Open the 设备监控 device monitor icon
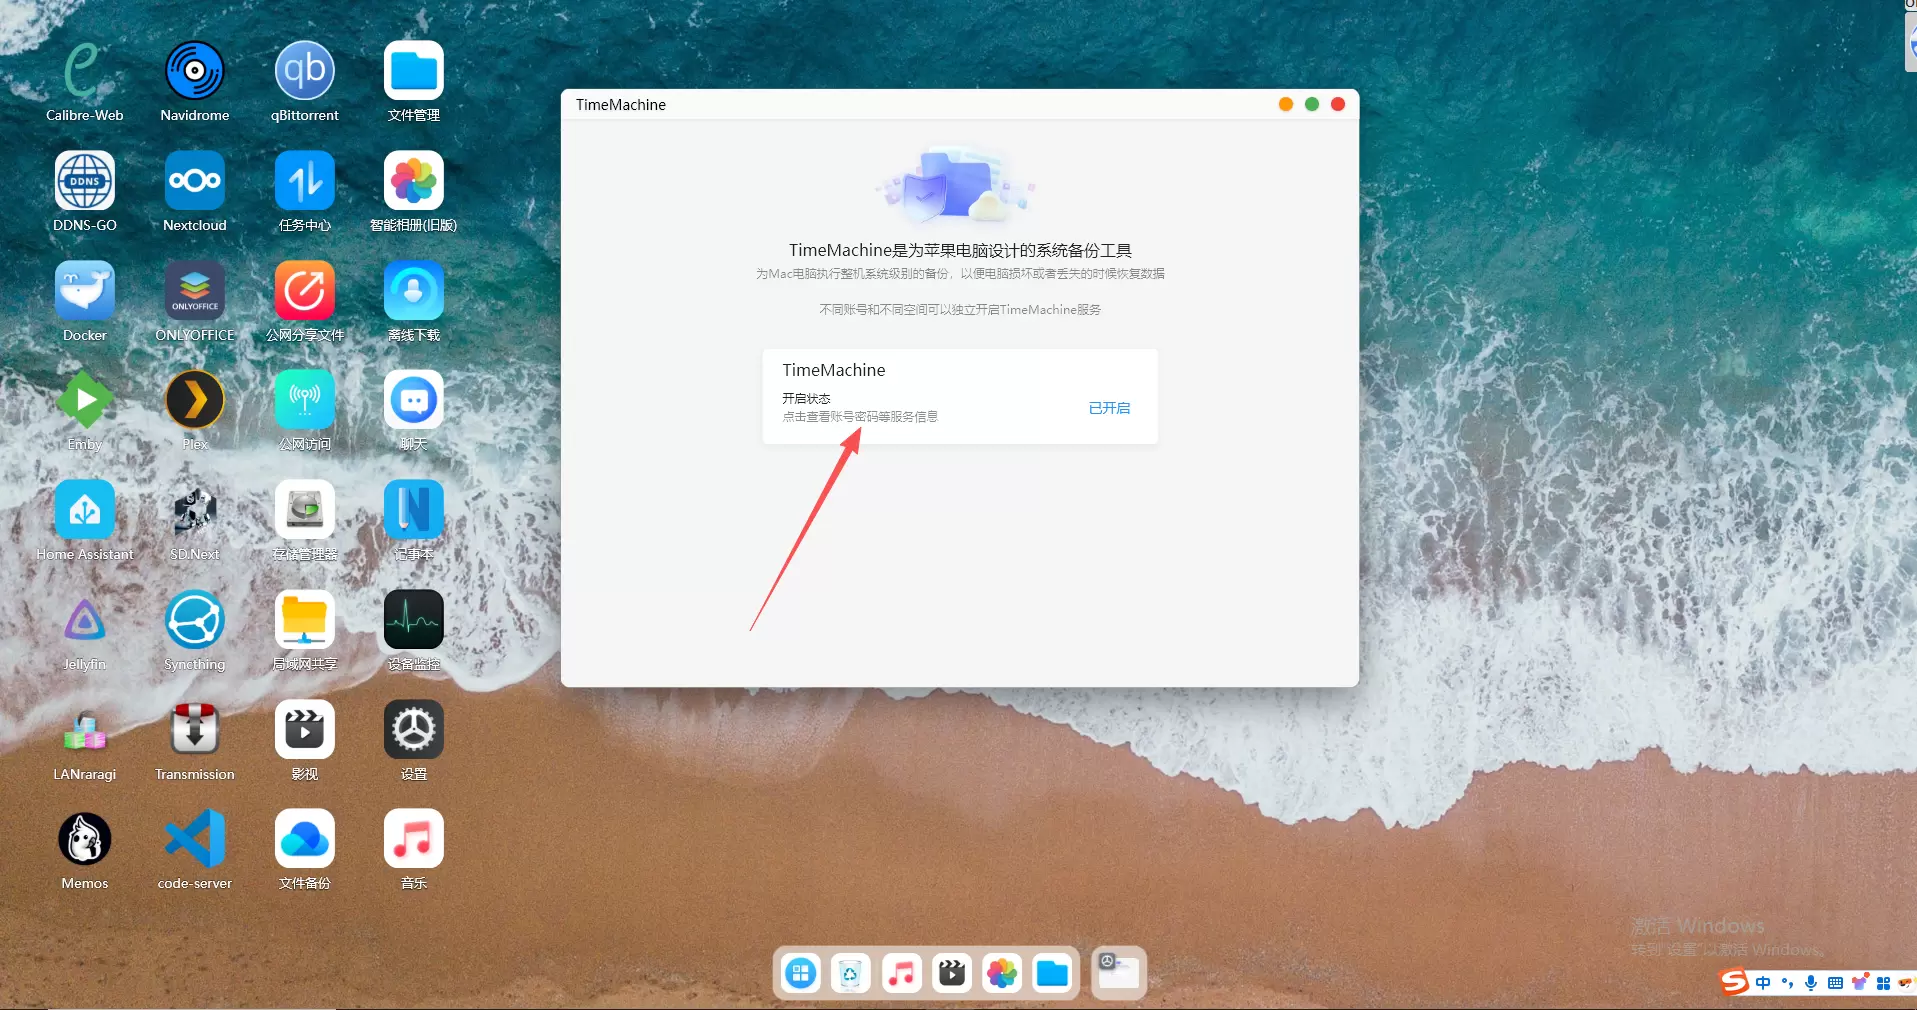This screenshot has height=1010, width=1917. pos(413,620)
